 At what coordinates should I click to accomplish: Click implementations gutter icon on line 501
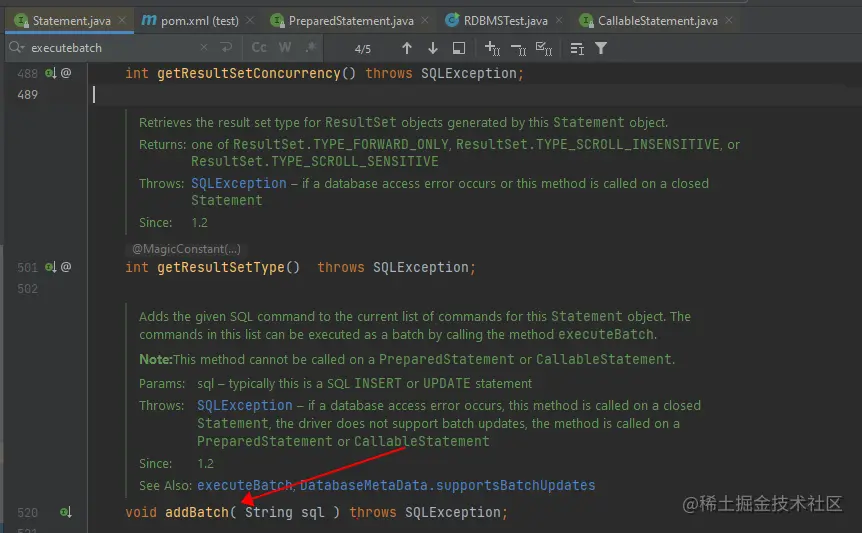click(51, 267)
